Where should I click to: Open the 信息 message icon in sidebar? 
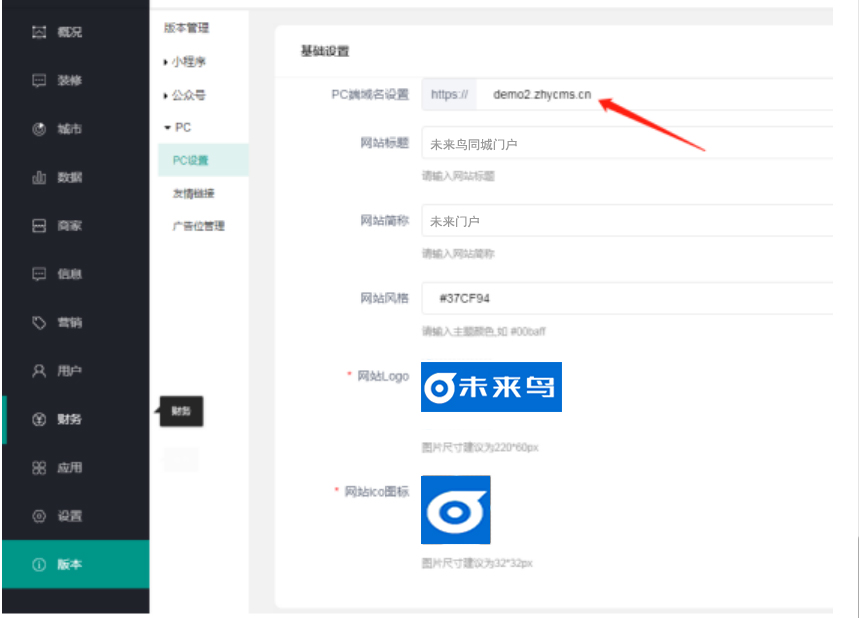pyautogui.click(x=39, y=274)
